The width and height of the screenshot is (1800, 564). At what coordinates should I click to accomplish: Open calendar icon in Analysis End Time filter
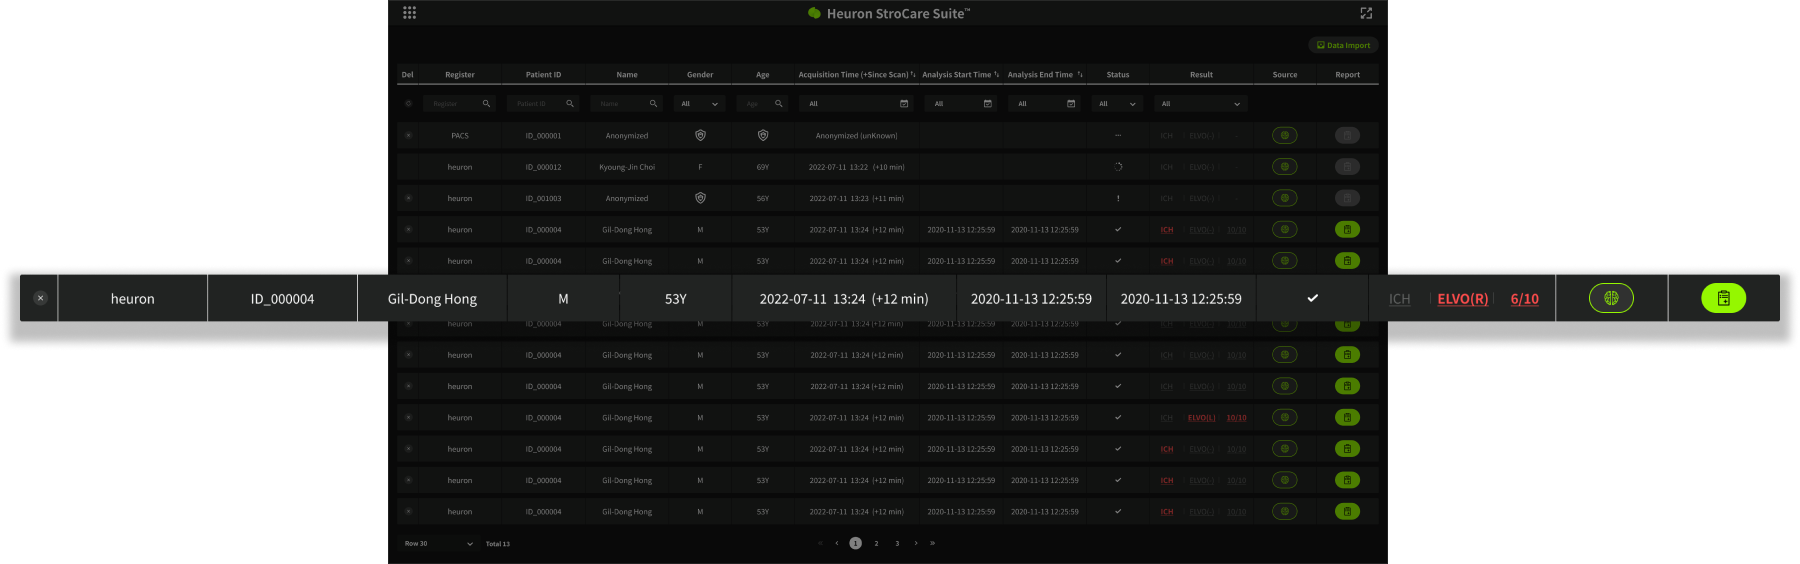point(1071,103)
